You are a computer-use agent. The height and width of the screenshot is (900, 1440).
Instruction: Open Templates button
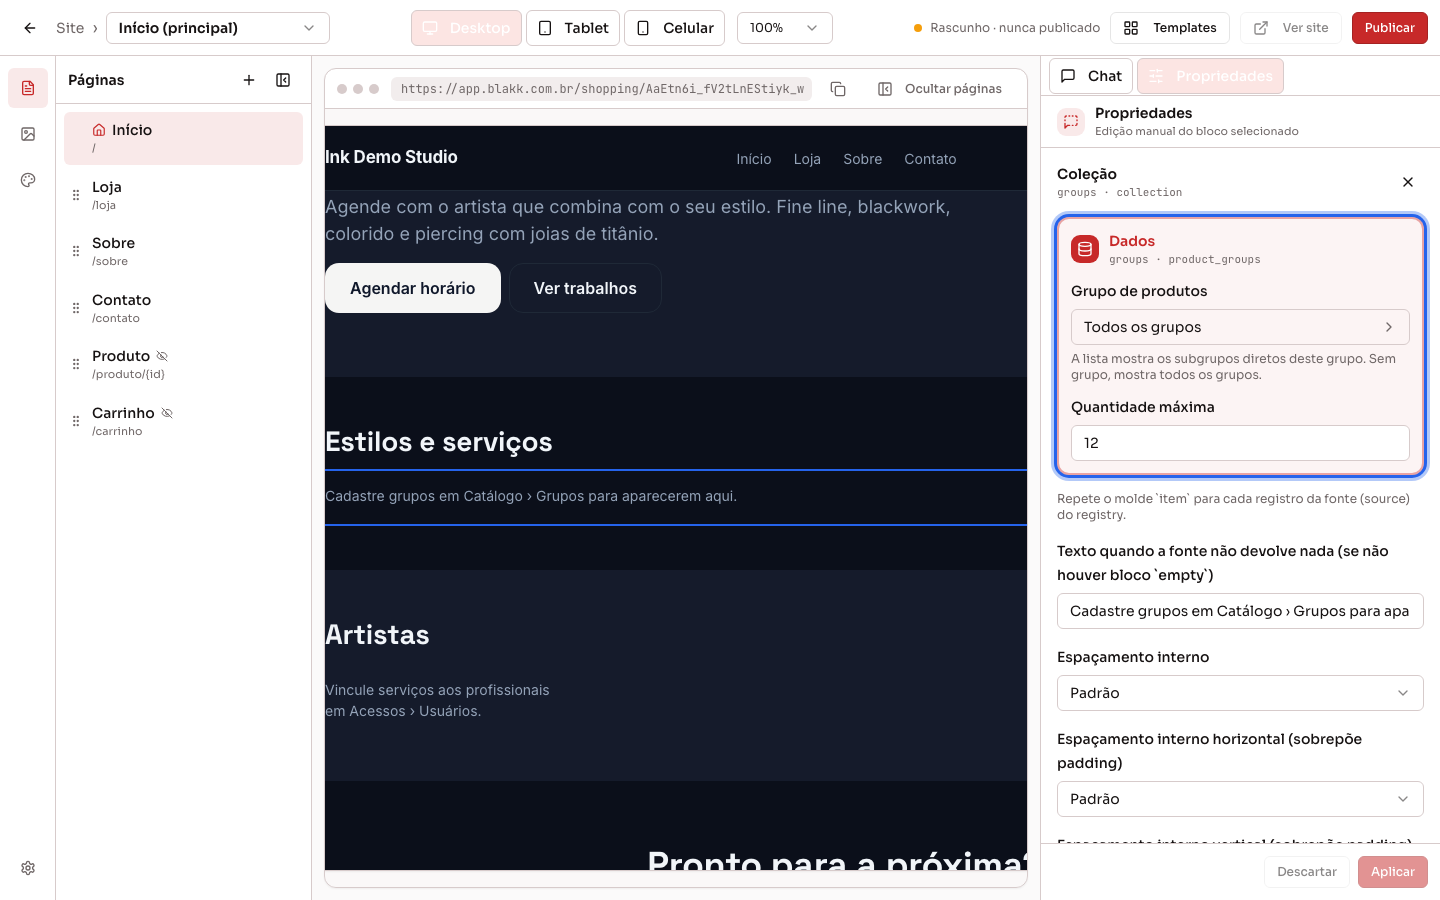1170,28
